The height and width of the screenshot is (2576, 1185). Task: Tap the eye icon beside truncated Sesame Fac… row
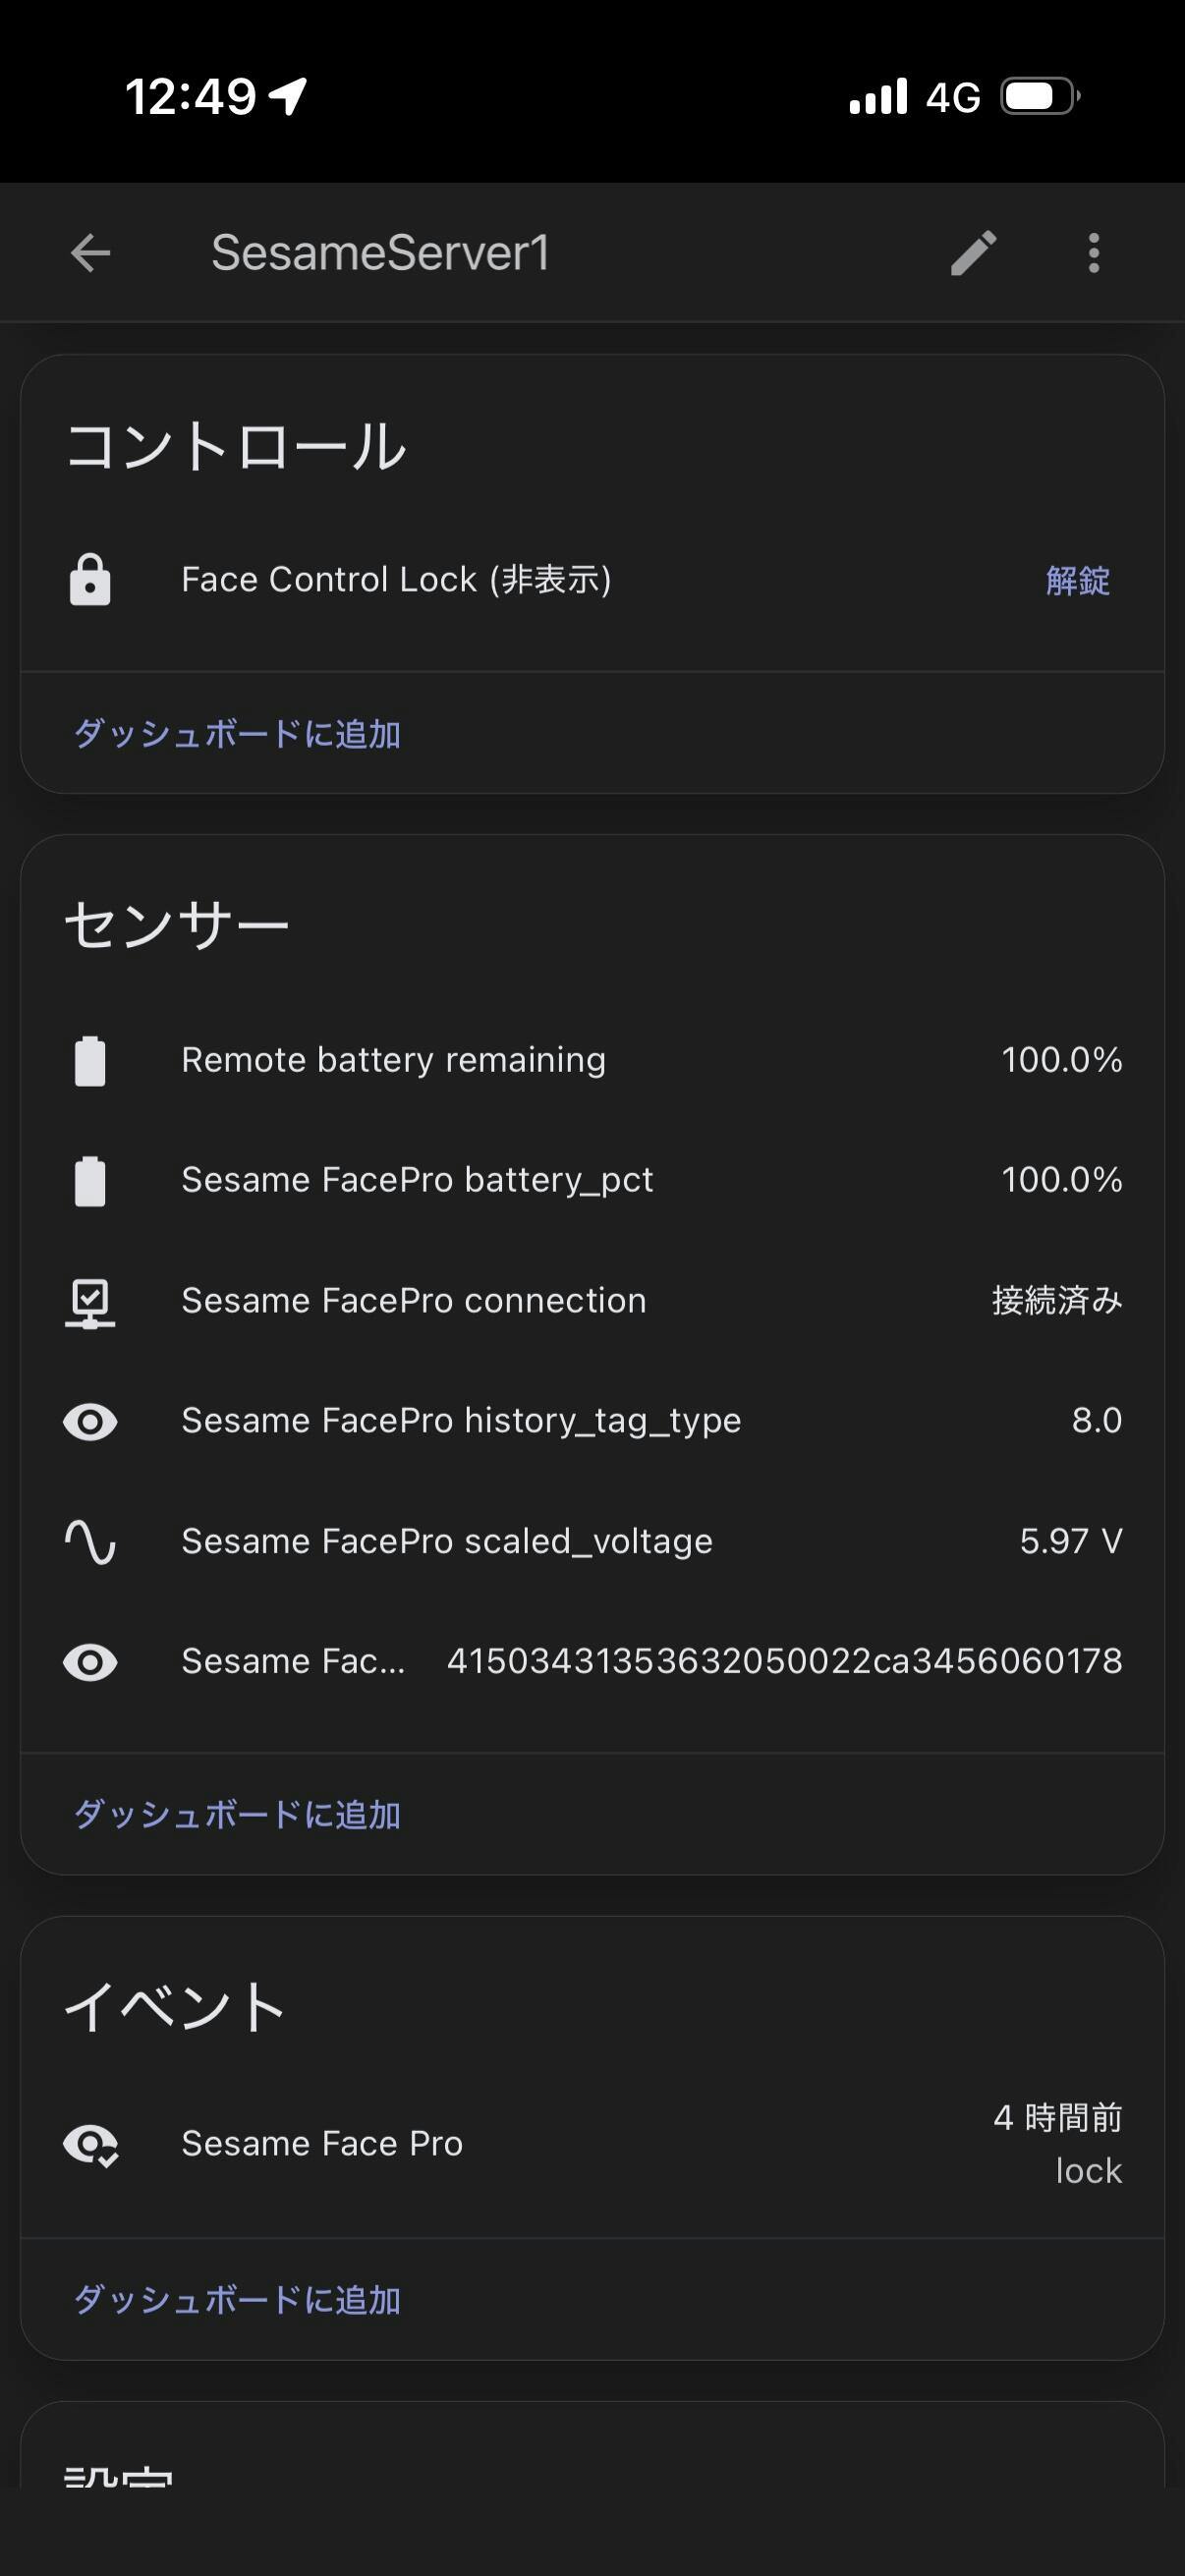point(90,1662)
